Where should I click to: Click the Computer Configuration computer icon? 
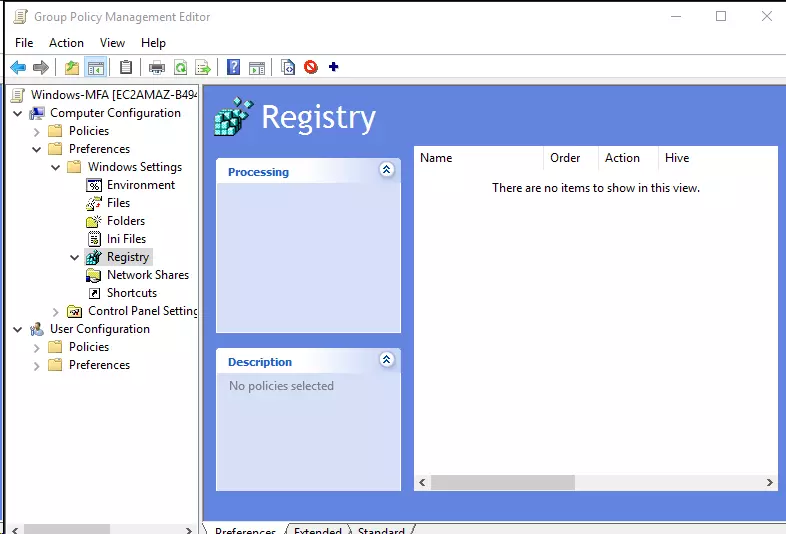(x=37, y=113)
